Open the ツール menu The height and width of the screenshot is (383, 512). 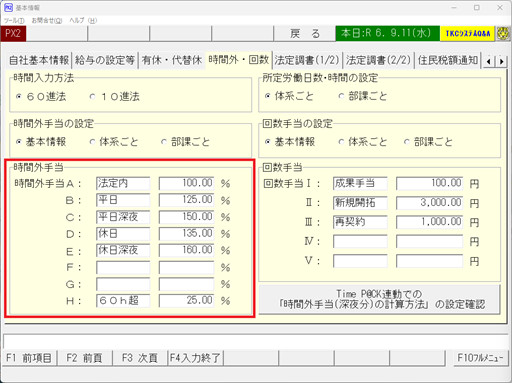tap(14, 20)
